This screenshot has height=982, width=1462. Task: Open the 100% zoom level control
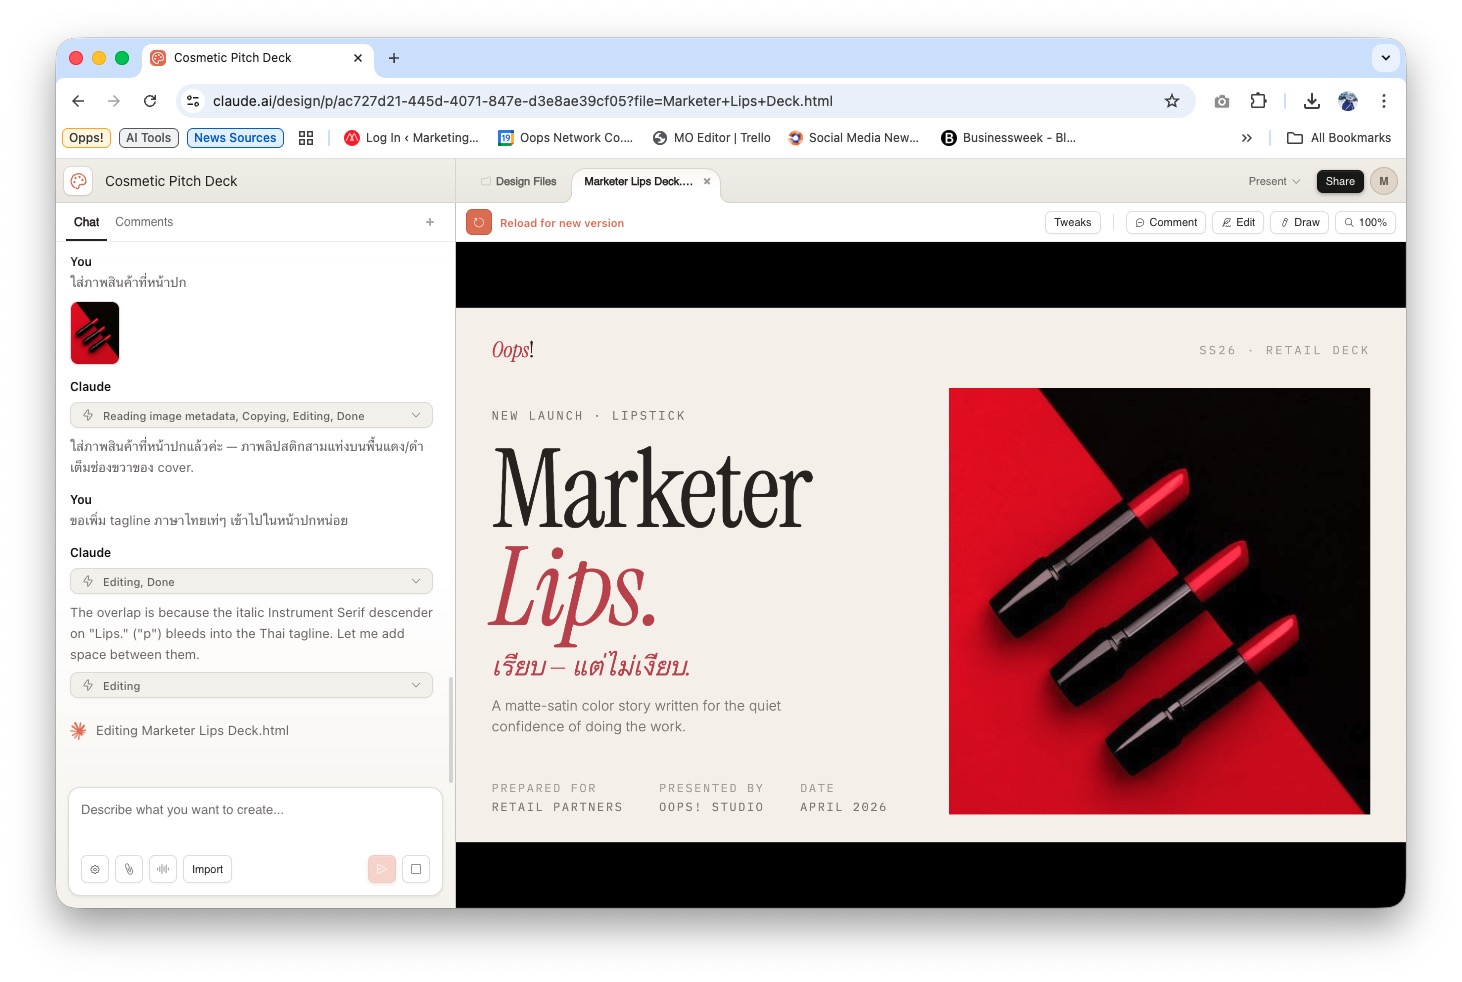[x=1365, y=222]
